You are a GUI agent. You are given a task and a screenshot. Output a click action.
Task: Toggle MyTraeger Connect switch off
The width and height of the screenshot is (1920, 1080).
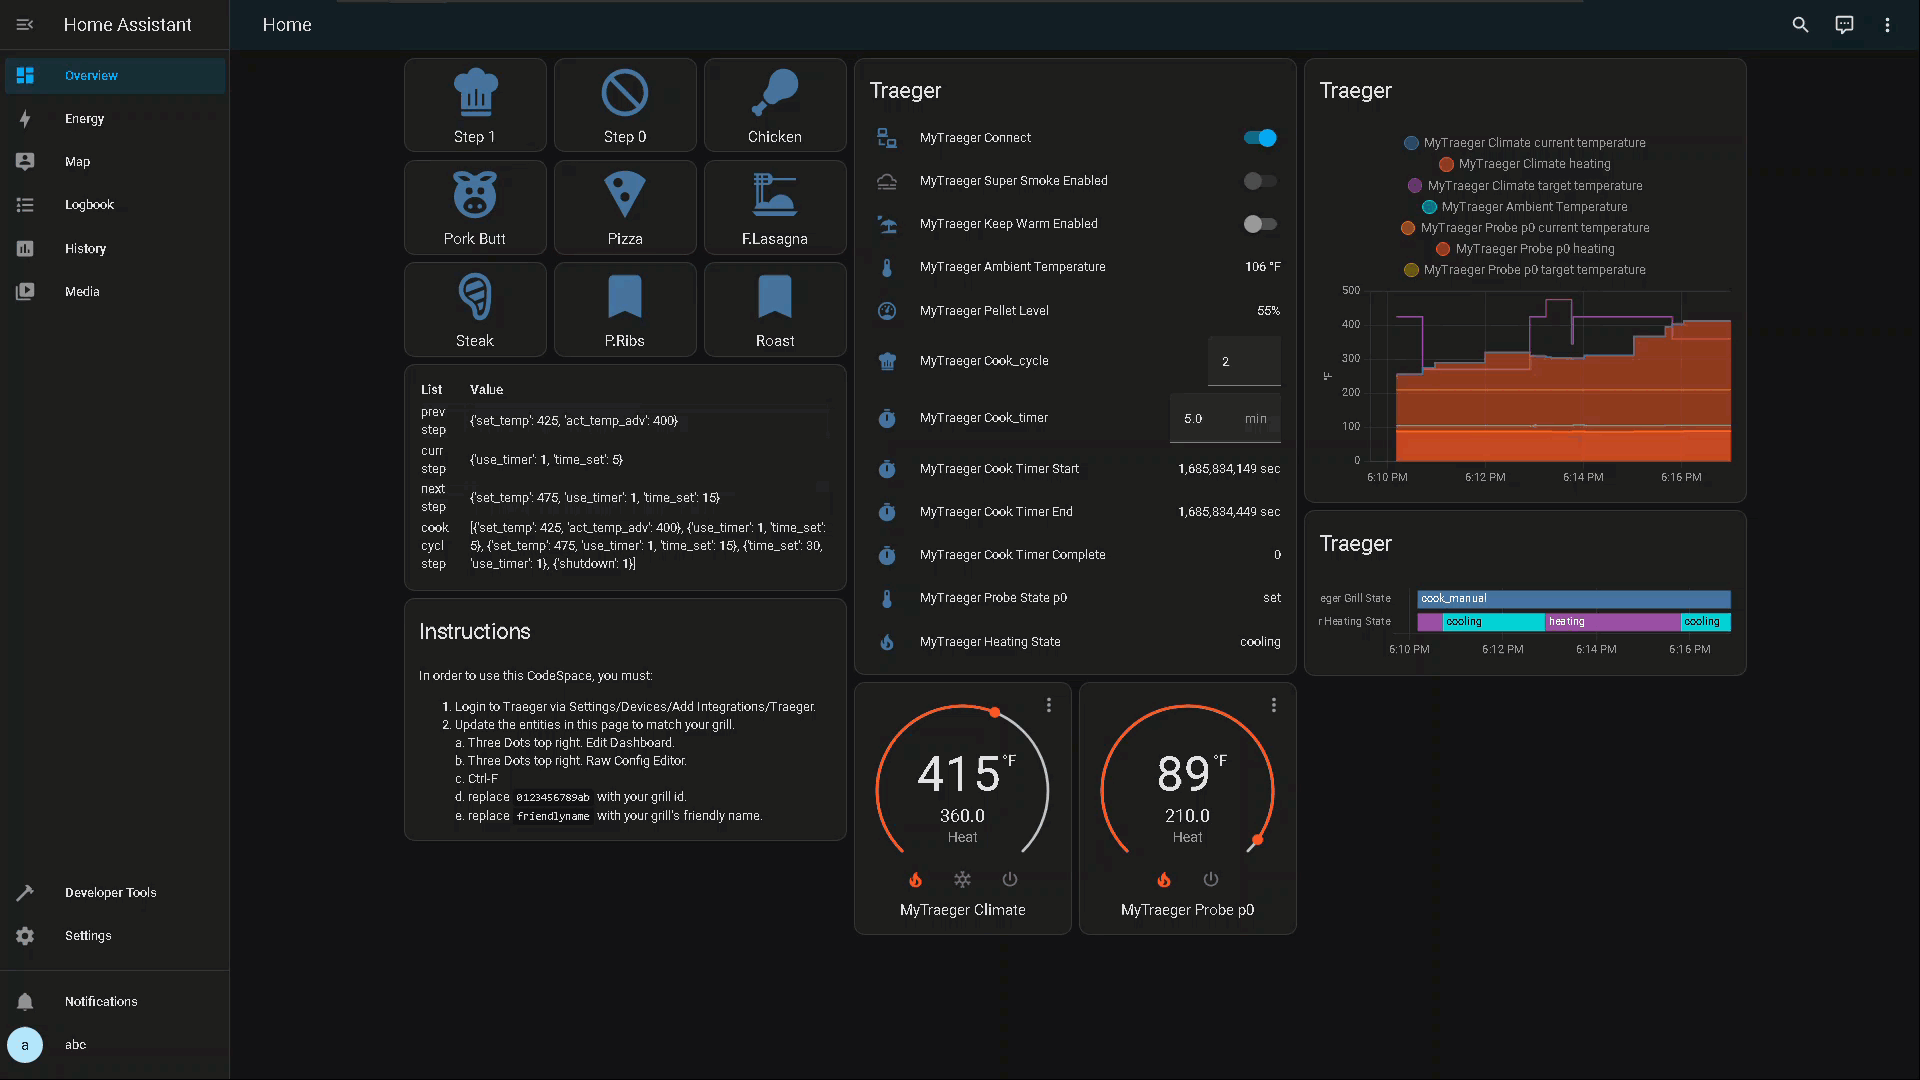tap(1260, 138)
